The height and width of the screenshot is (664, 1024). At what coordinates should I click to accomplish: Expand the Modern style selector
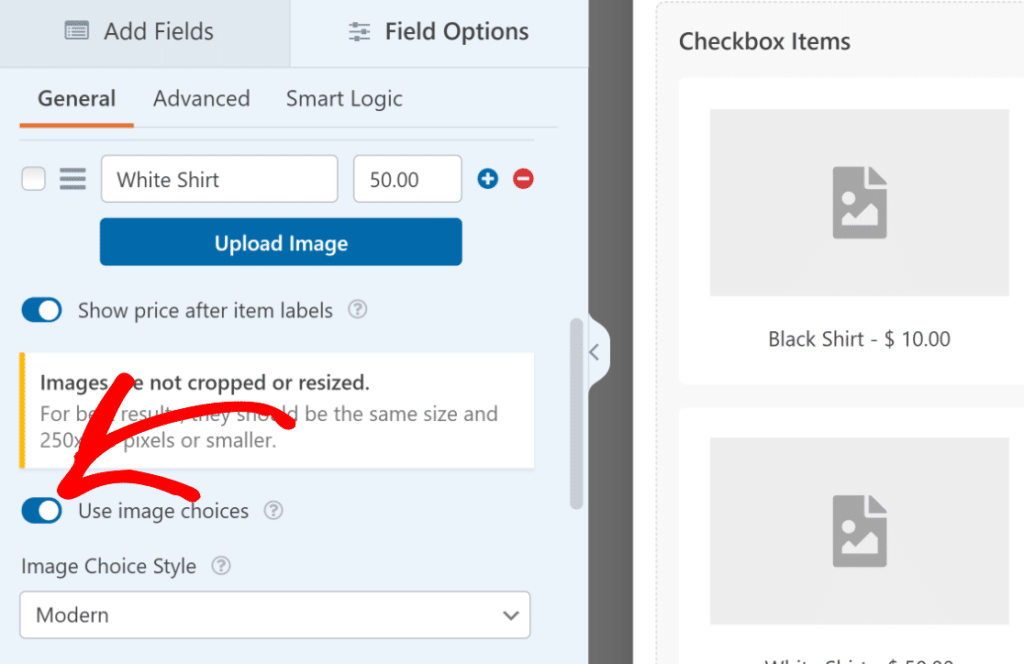[x=510, y=615]
